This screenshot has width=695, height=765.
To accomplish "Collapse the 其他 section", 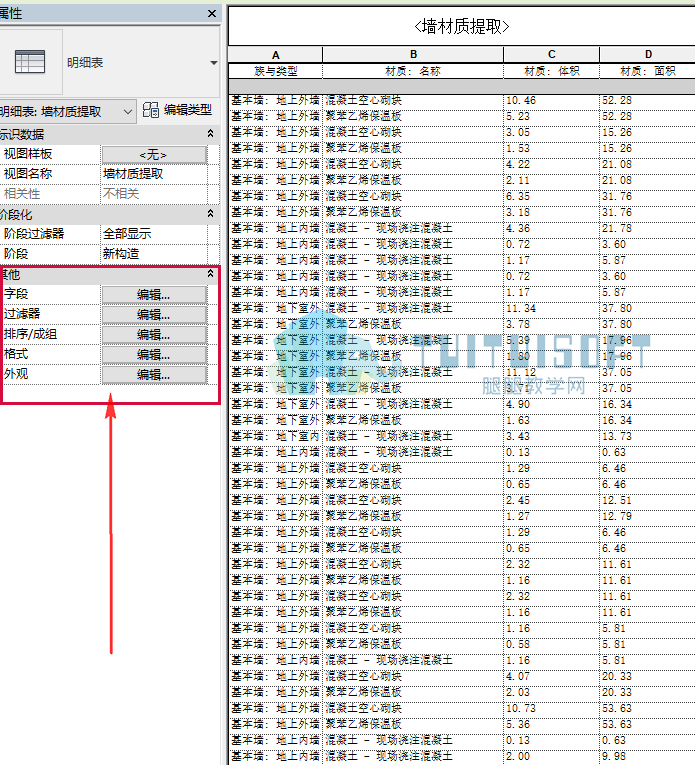I will (210, 274).
